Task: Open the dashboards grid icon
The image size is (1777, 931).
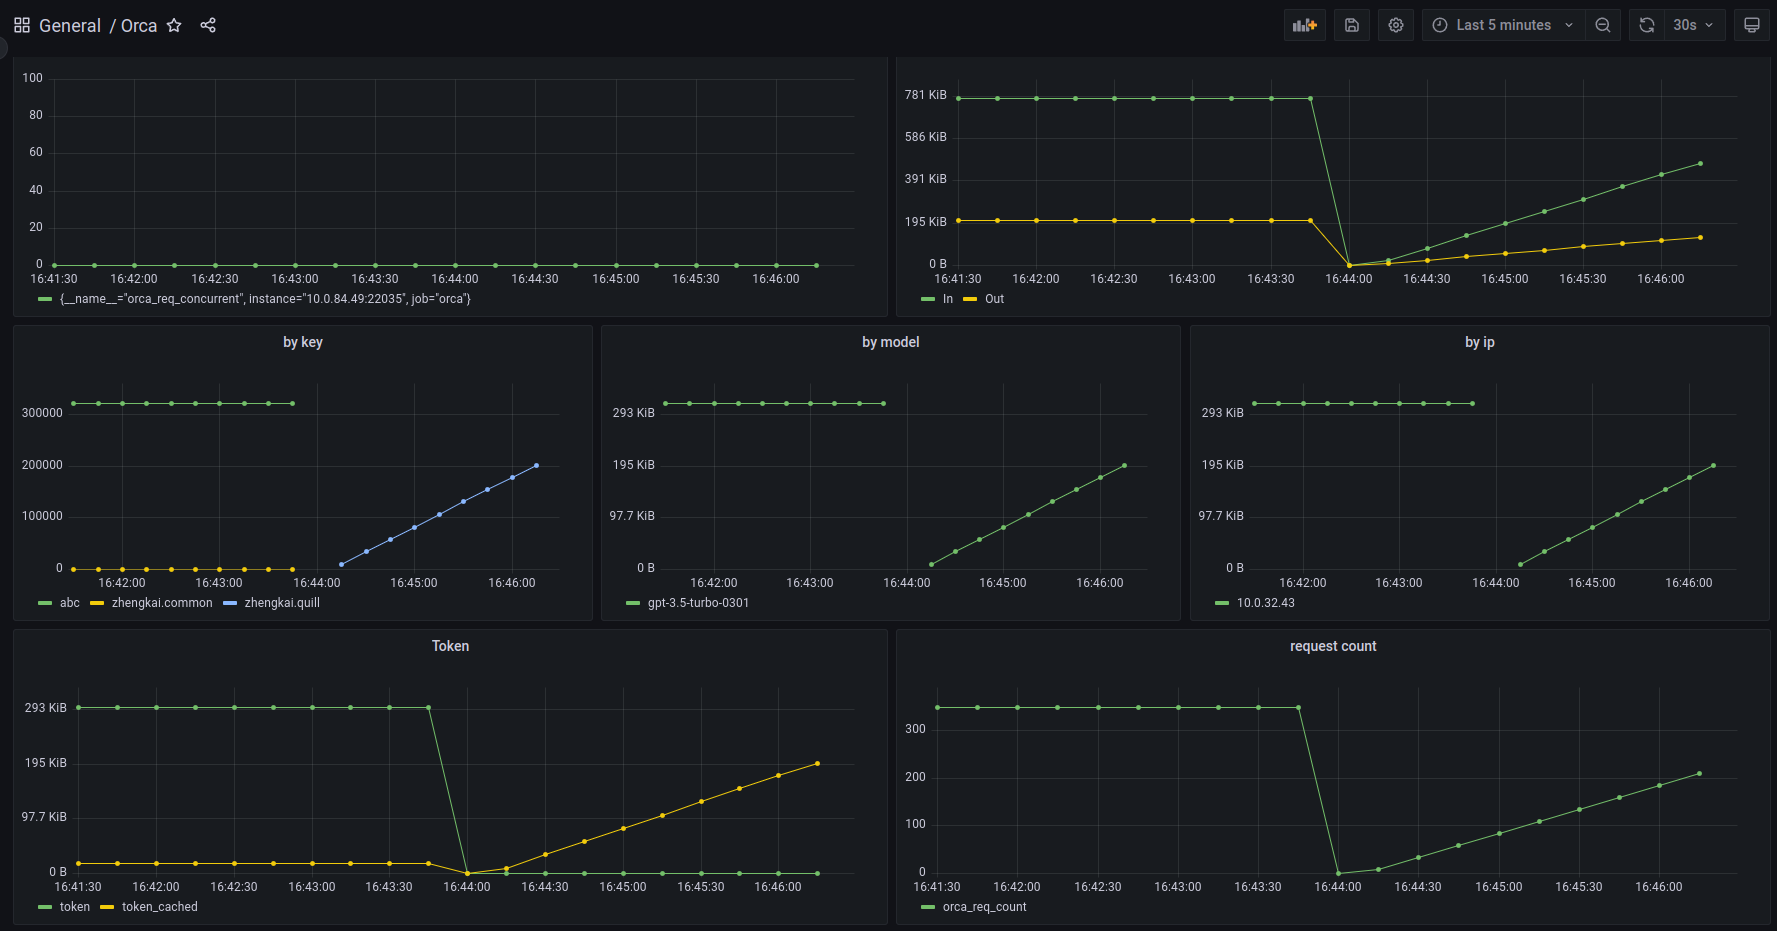Action: pyautogui.click(x=22, y=24)
